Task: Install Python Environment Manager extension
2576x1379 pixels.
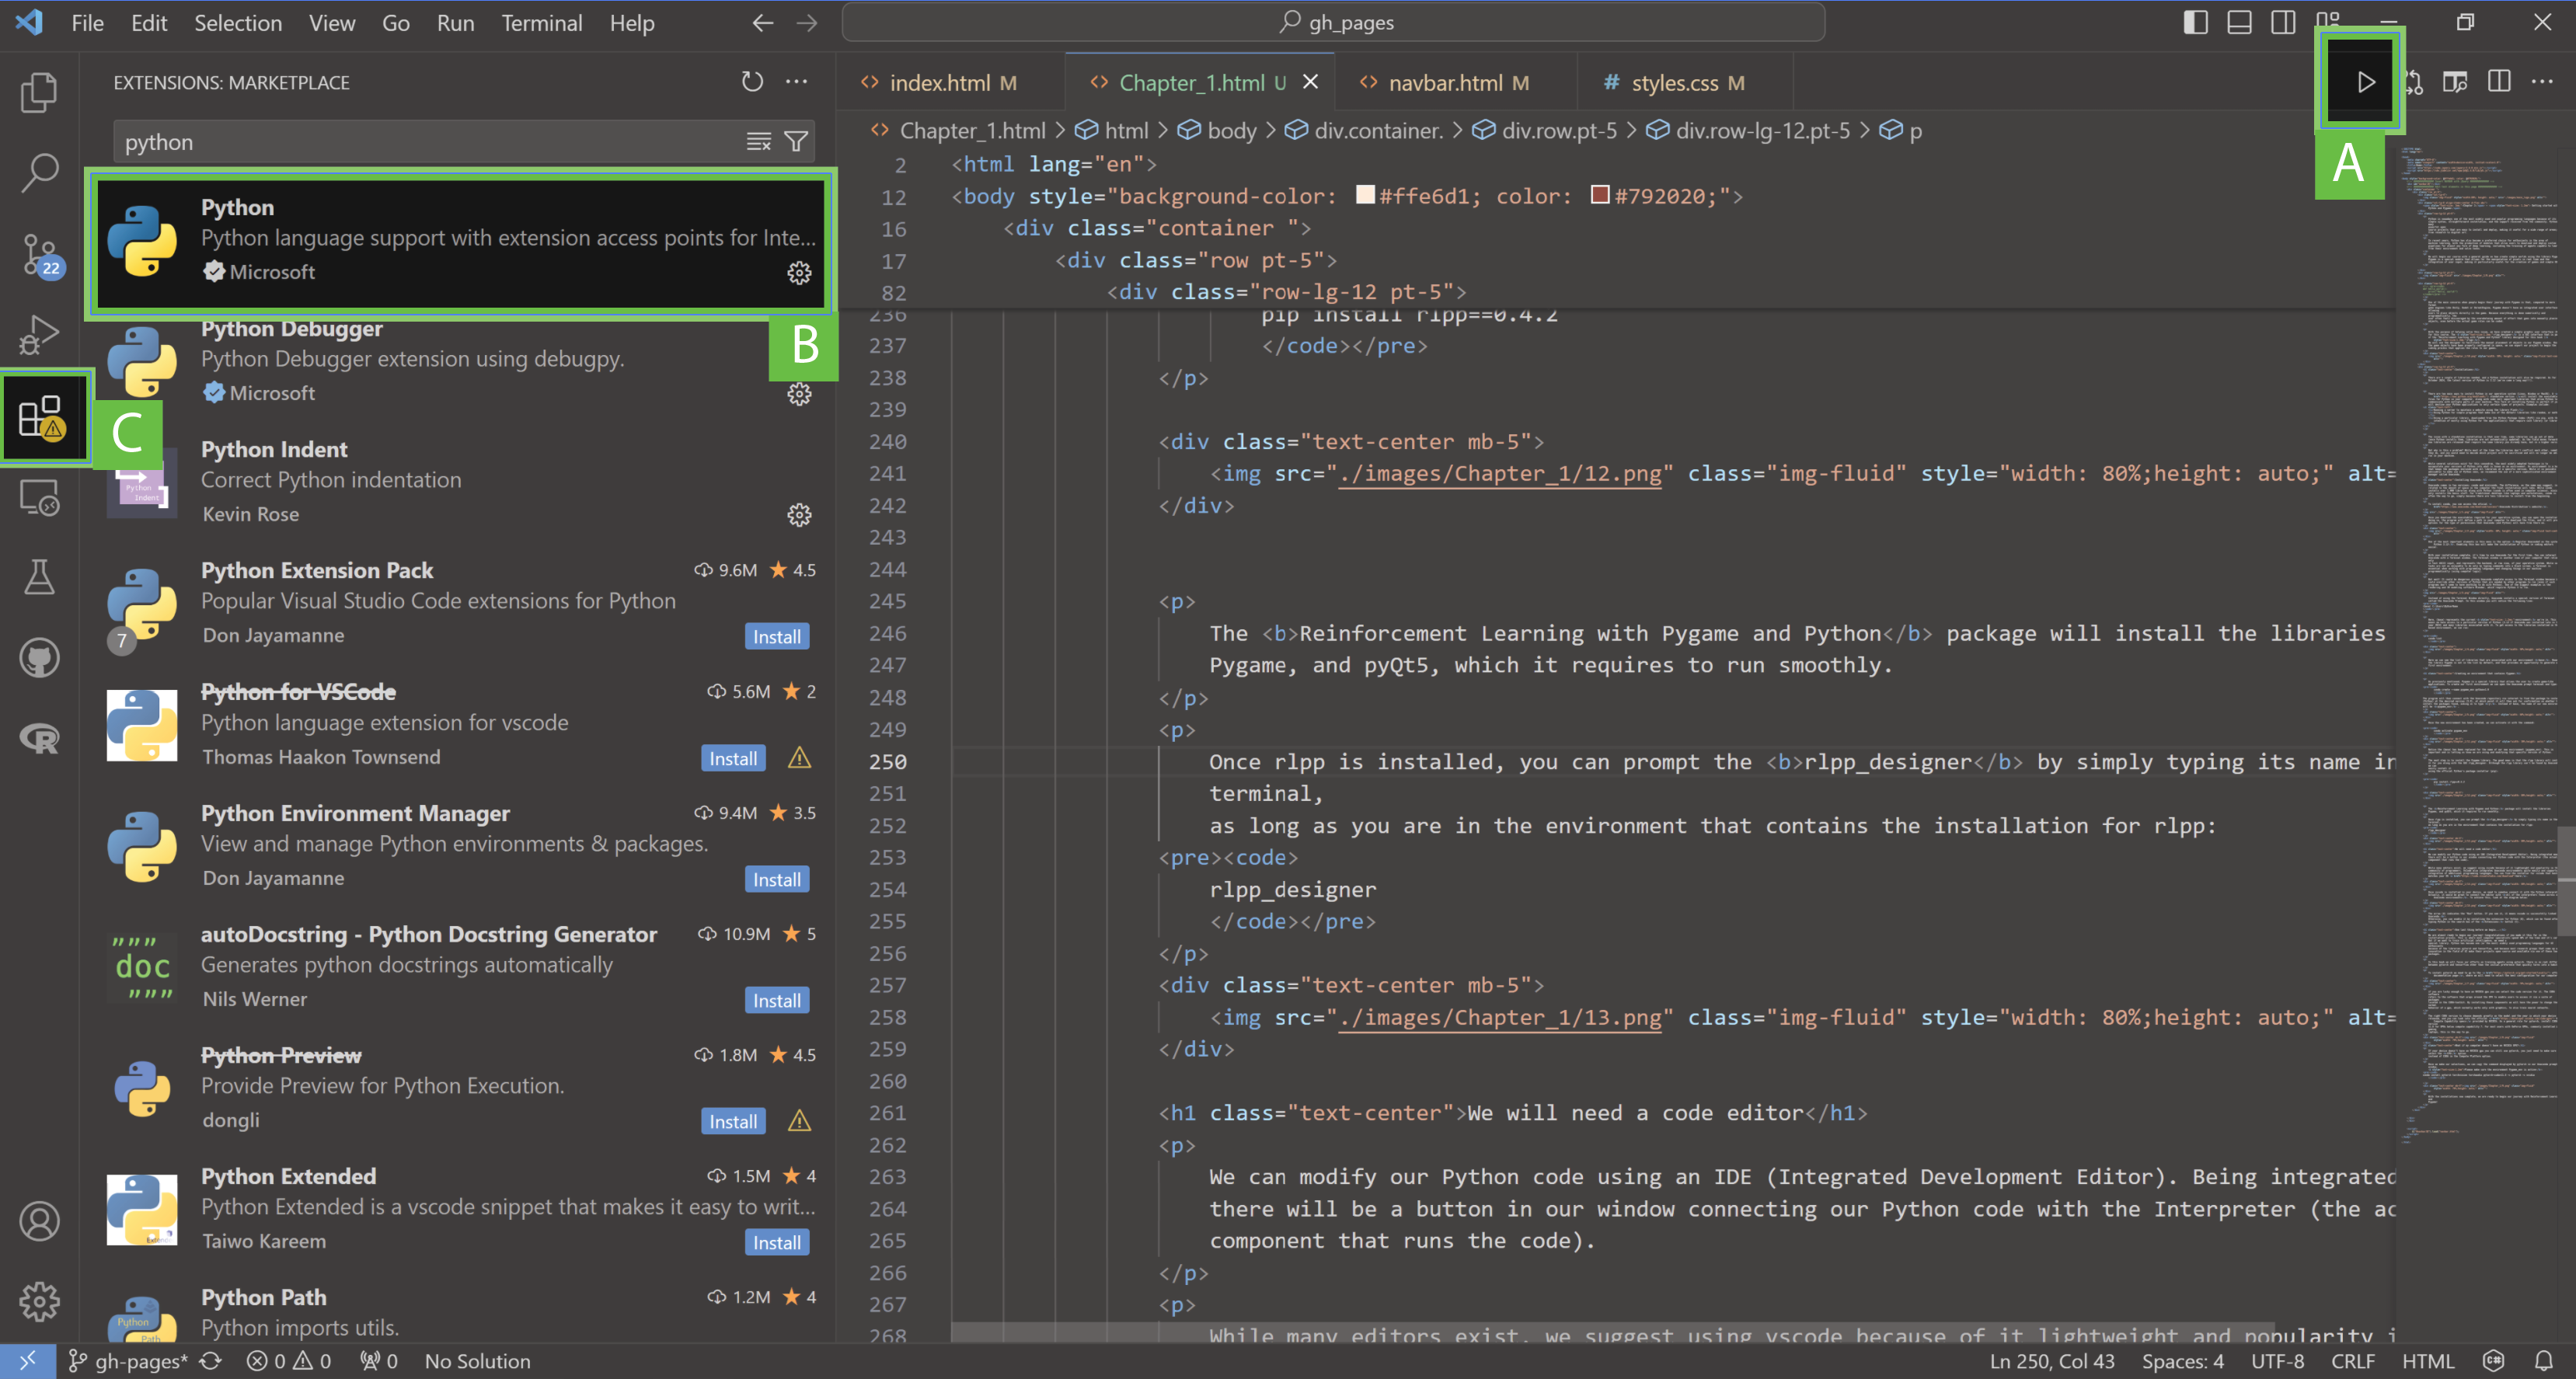Action: pyautogui.click(x=776, y=880)
